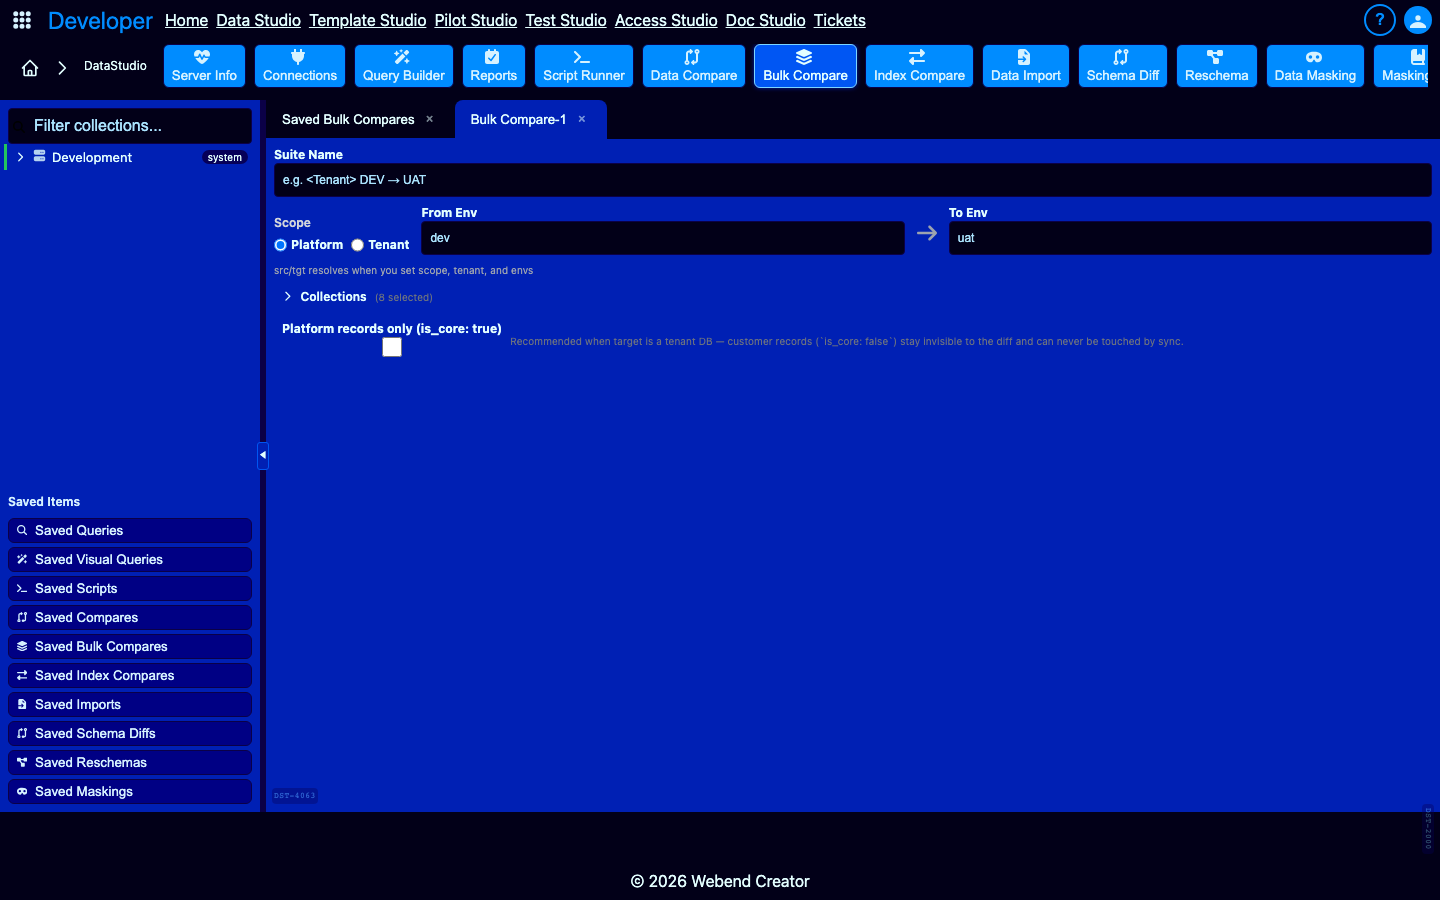The image size is (1440, 900).
Task: Open Template Studio link
Action: [x=367, y=20]
